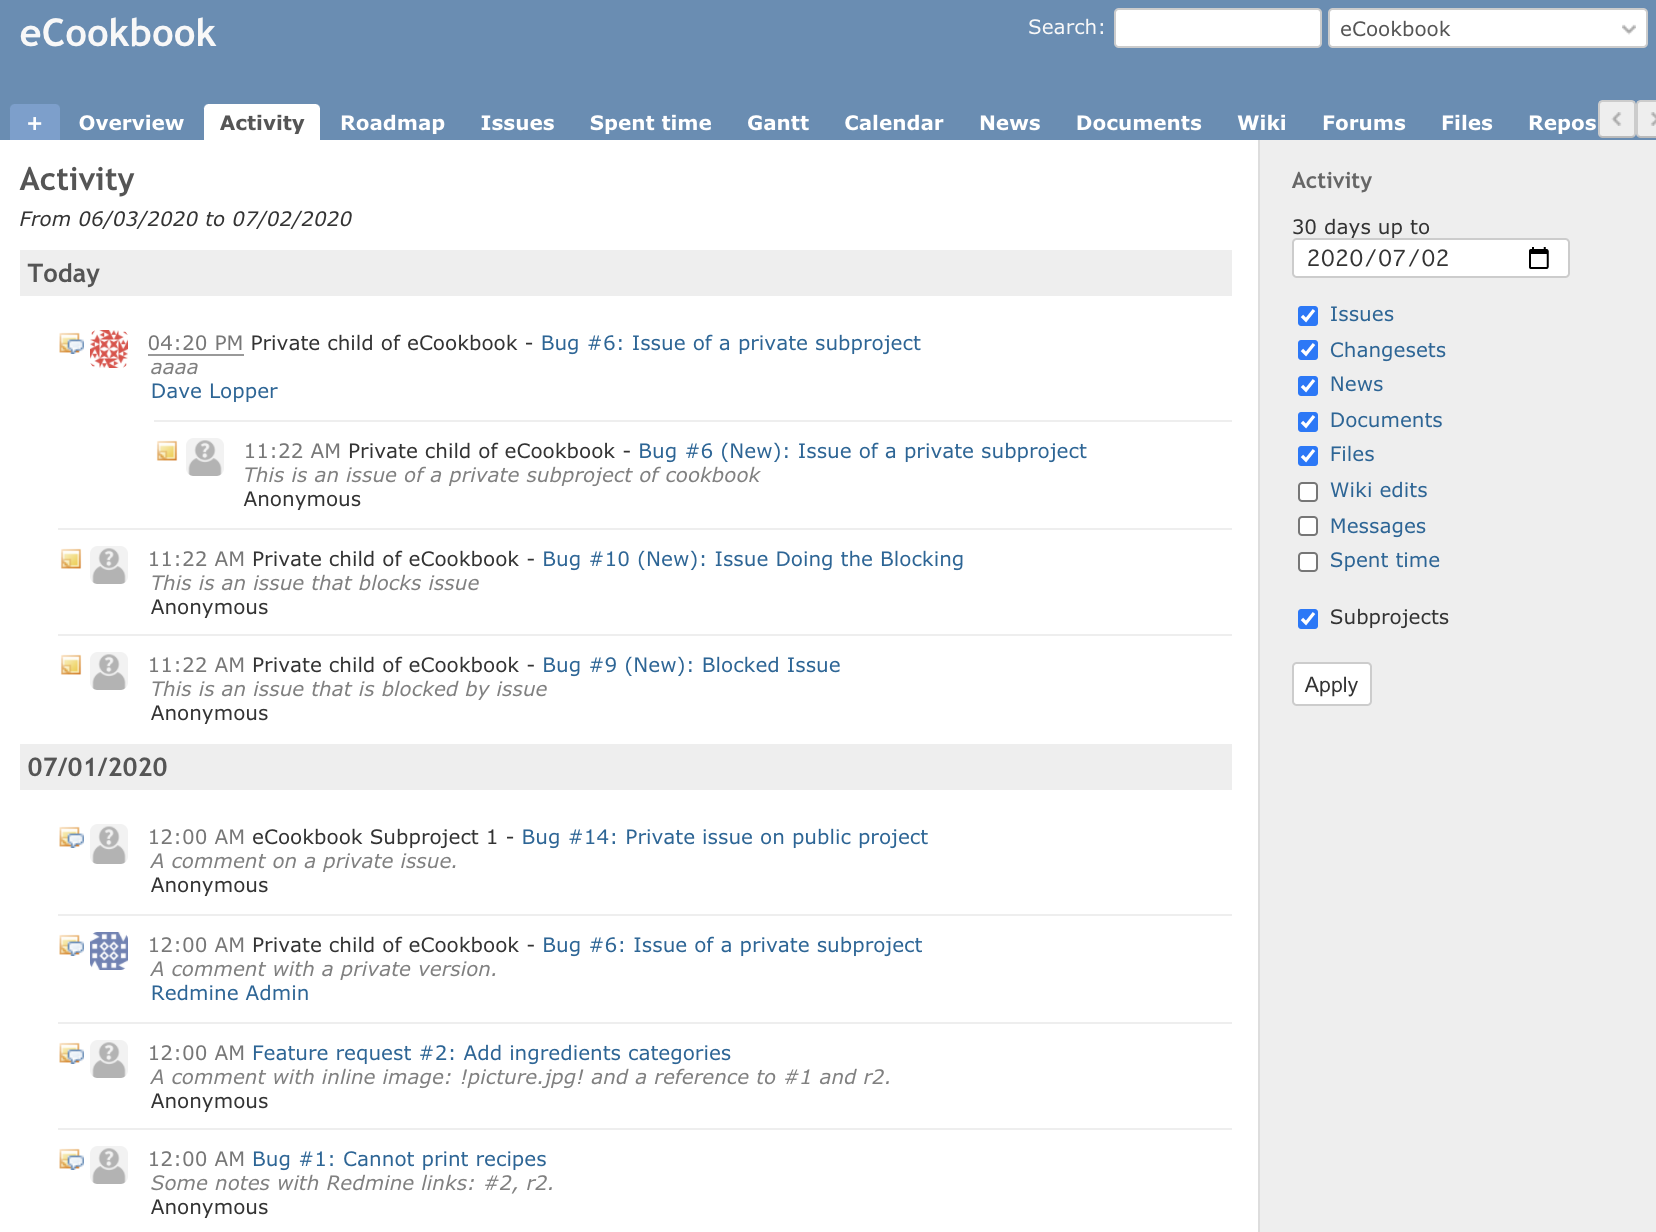Click the issue icon beside Bug #9 (New) entry
1656x1232 pixels.
point(71,665)
